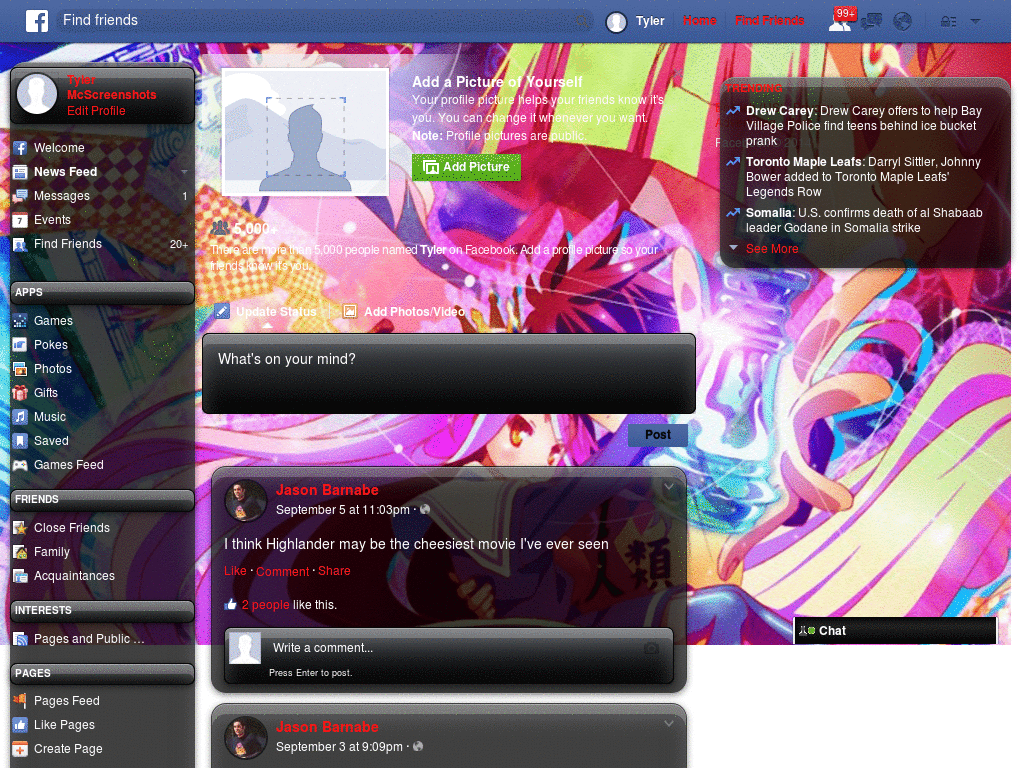
Task: Expand the account menu arrow in top bar
Action: click(975, 22)
